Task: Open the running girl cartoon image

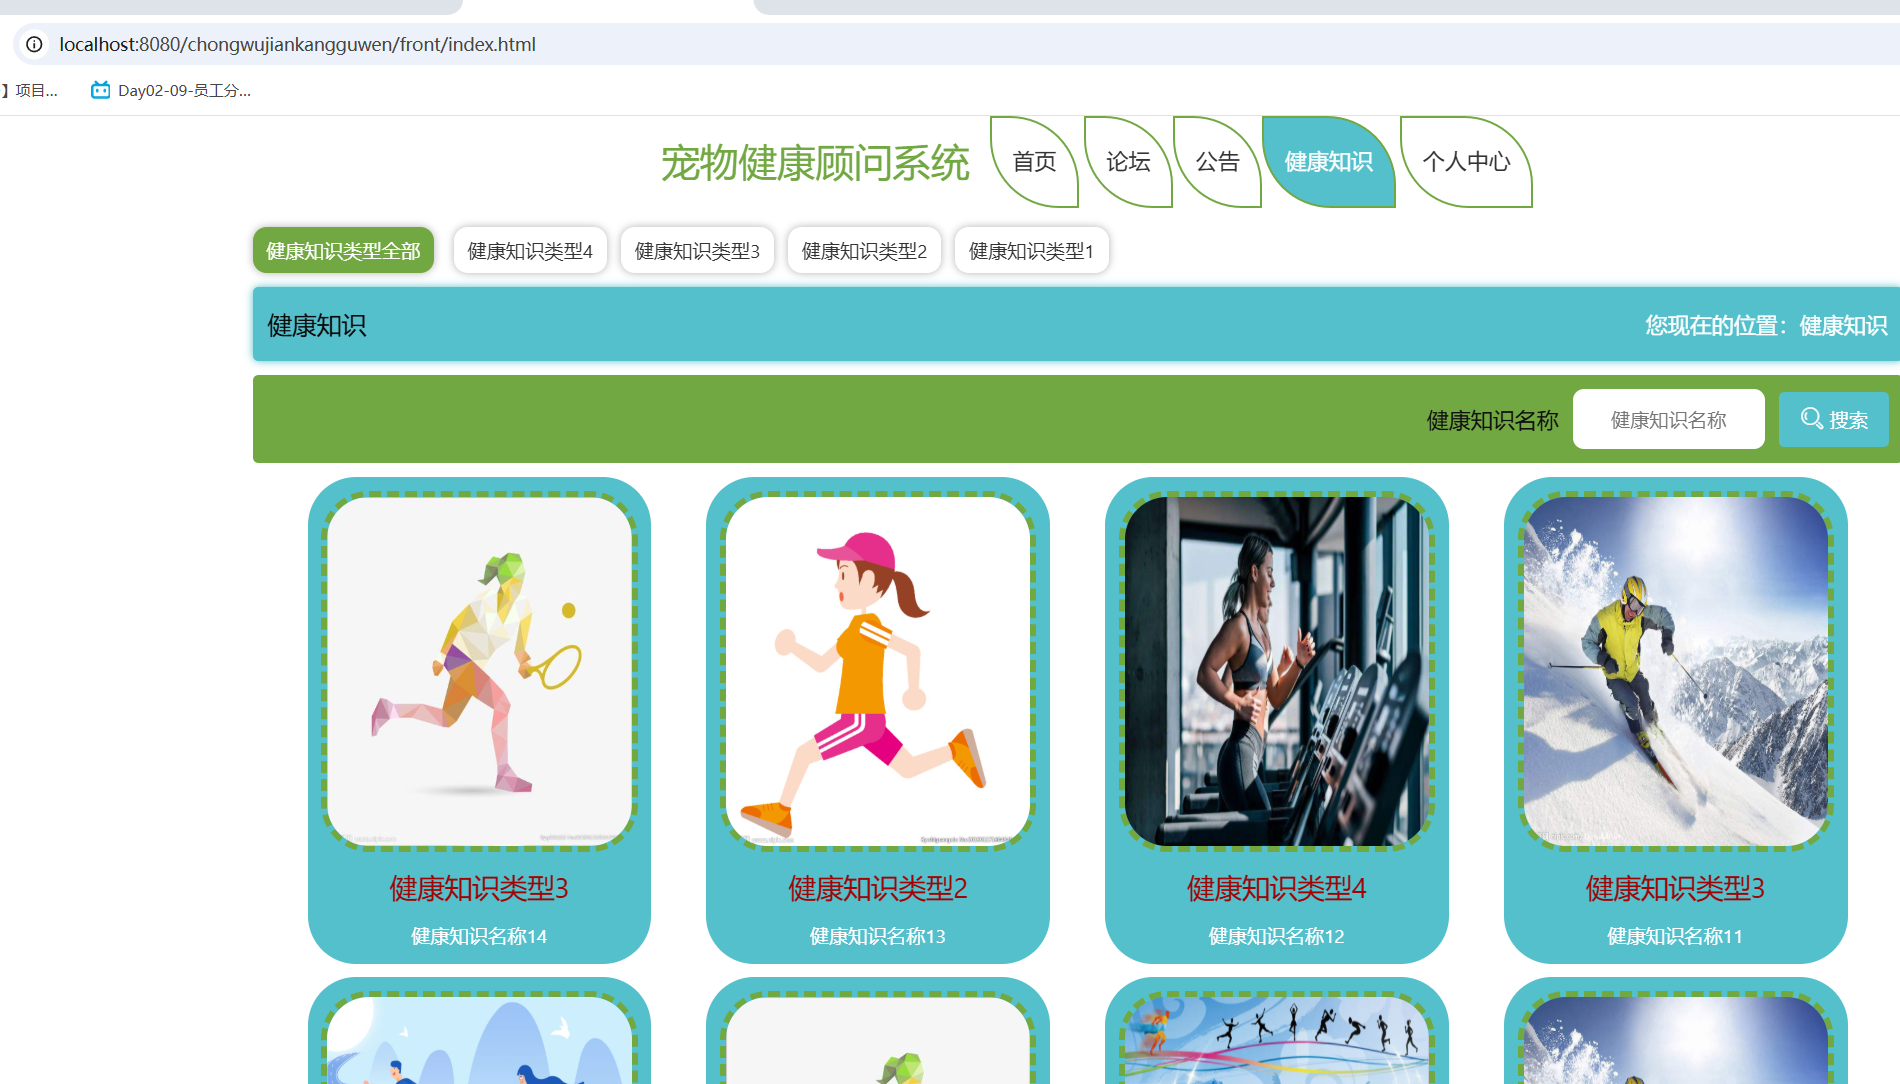Action: (877, 671)
